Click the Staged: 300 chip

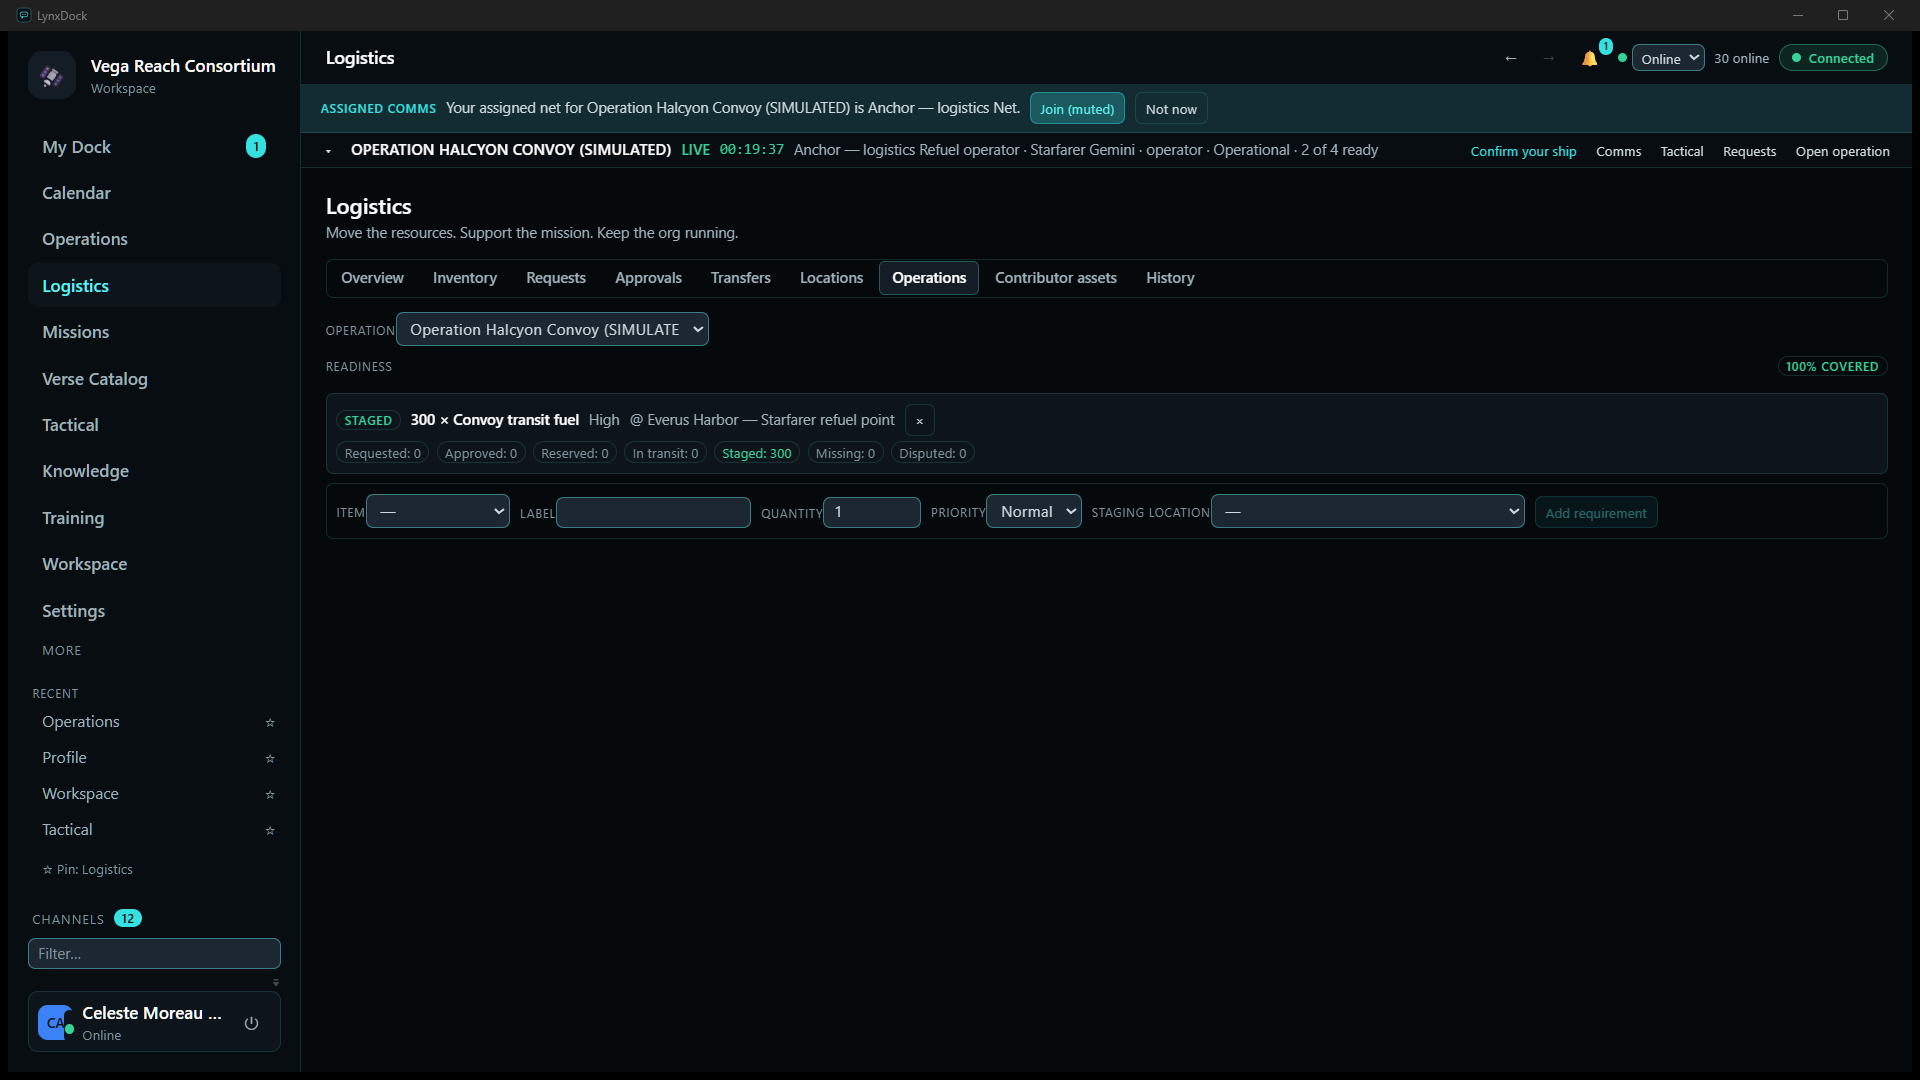pyautogui.click(x=756, y=454)
